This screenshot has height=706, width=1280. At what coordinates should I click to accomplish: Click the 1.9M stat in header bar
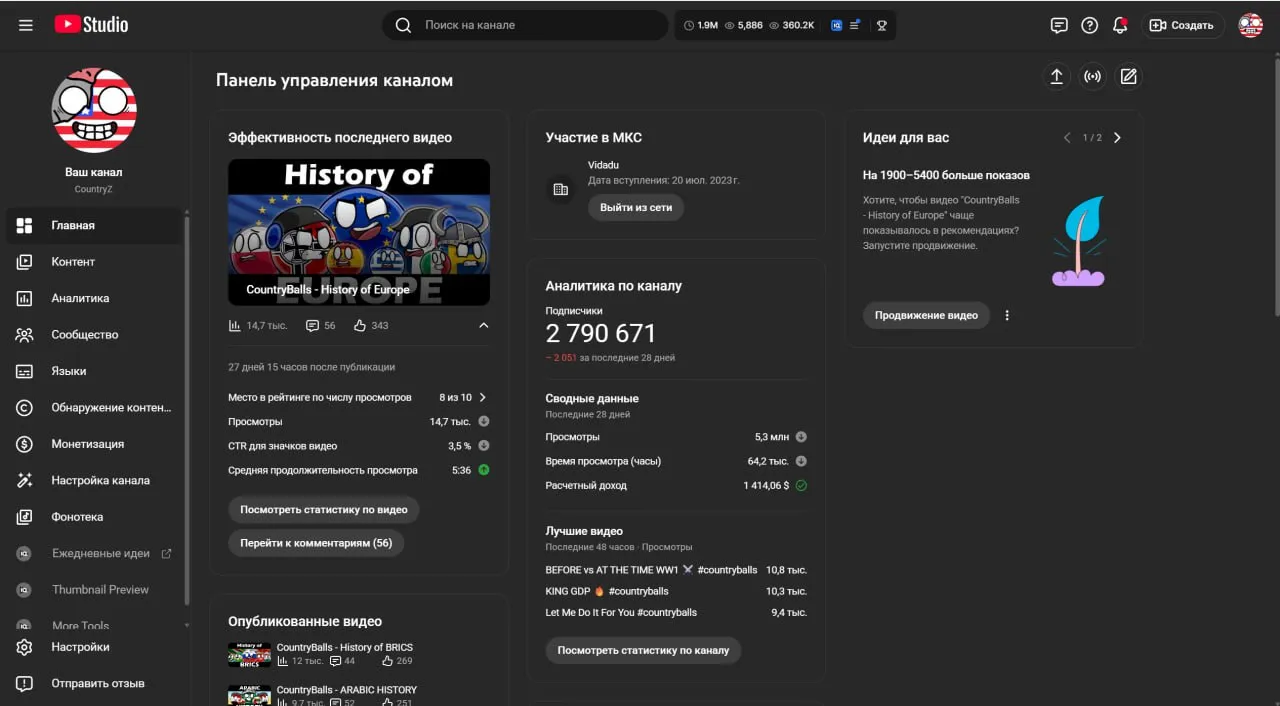click(x=701, y=25)
